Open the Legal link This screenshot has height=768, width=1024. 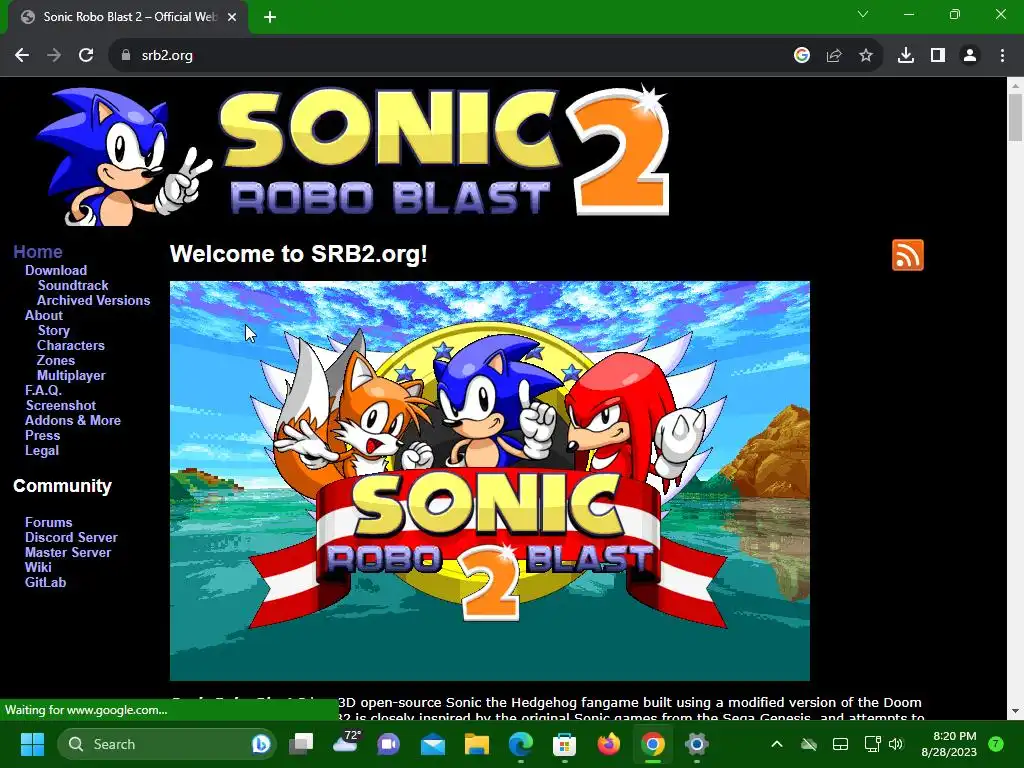pos(42,451)
